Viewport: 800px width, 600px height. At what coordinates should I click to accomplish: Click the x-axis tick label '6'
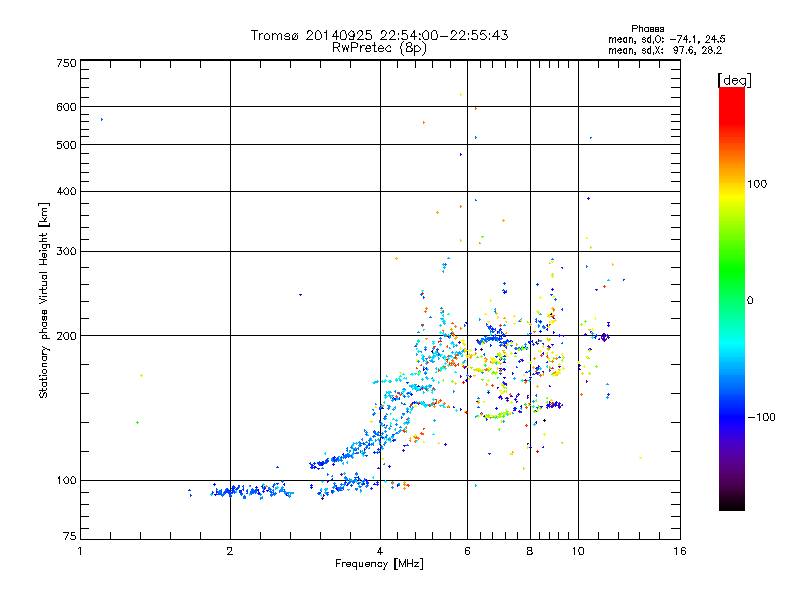coord(467,551)
